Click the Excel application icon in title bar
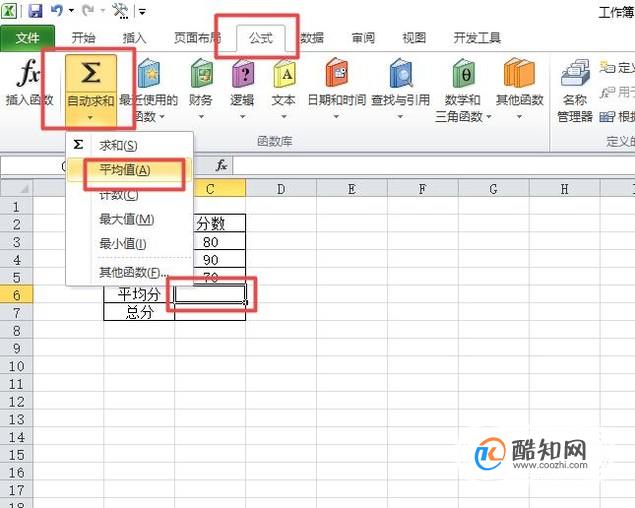Viewport: 635px width, 508px height. (9, 11)
